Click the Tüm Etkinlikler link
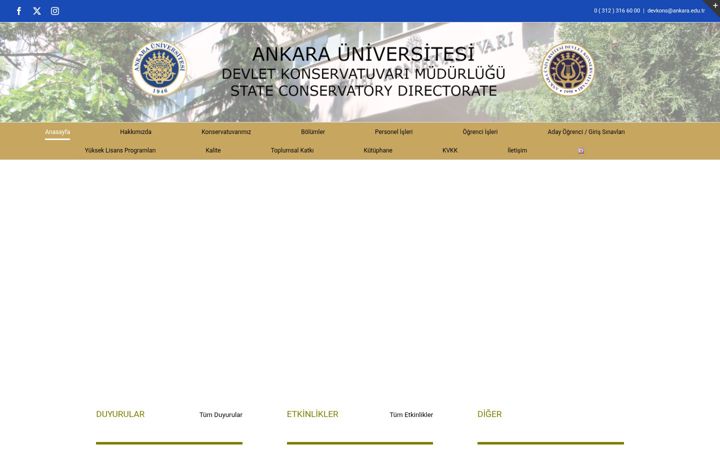The width and height of the screenshot is (720, 450). click(411, 415)
